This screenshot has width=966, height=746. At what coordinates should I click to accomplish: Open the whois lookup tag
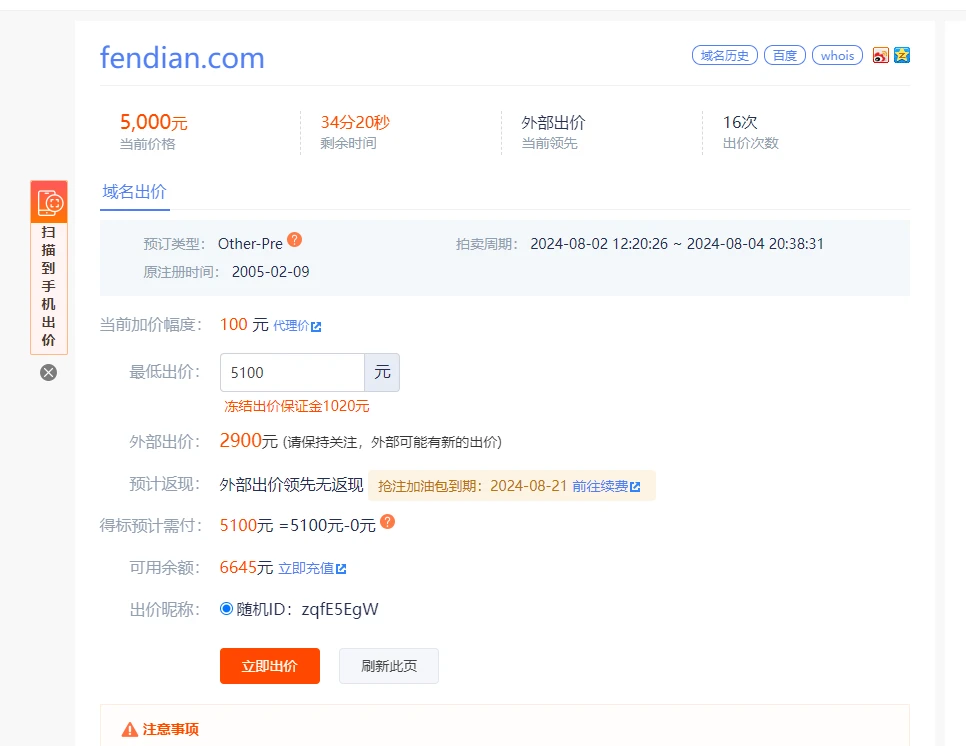coord(837,56)
